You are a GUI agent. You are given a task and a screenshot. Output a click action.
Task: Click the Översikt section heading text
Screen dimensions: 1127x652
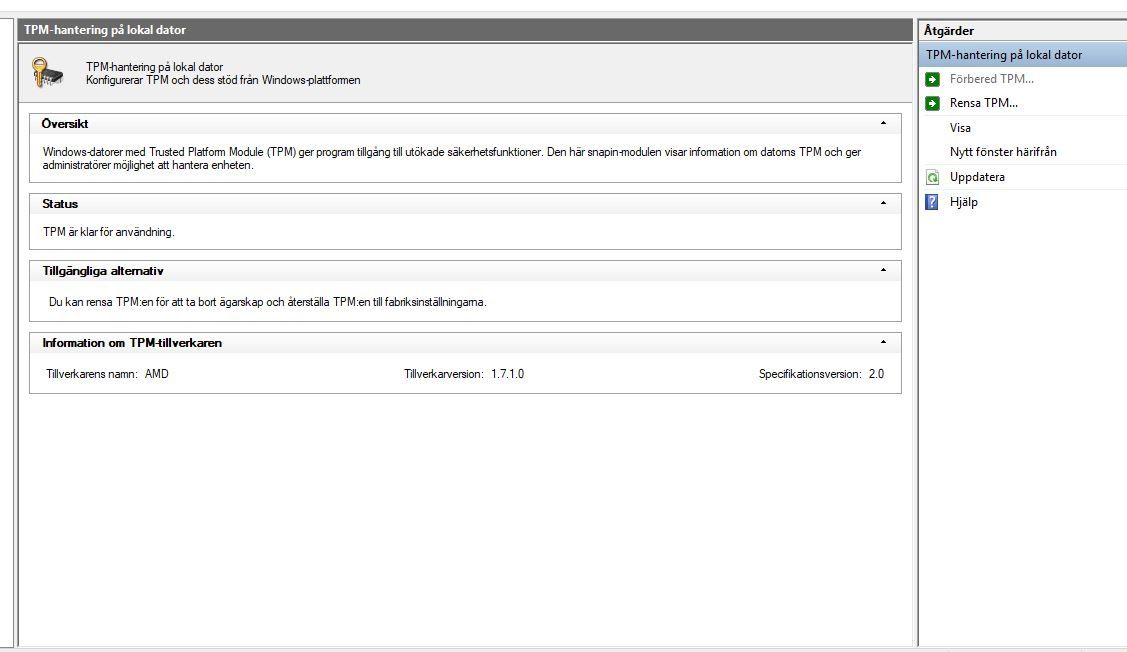(x=65, y=124)
